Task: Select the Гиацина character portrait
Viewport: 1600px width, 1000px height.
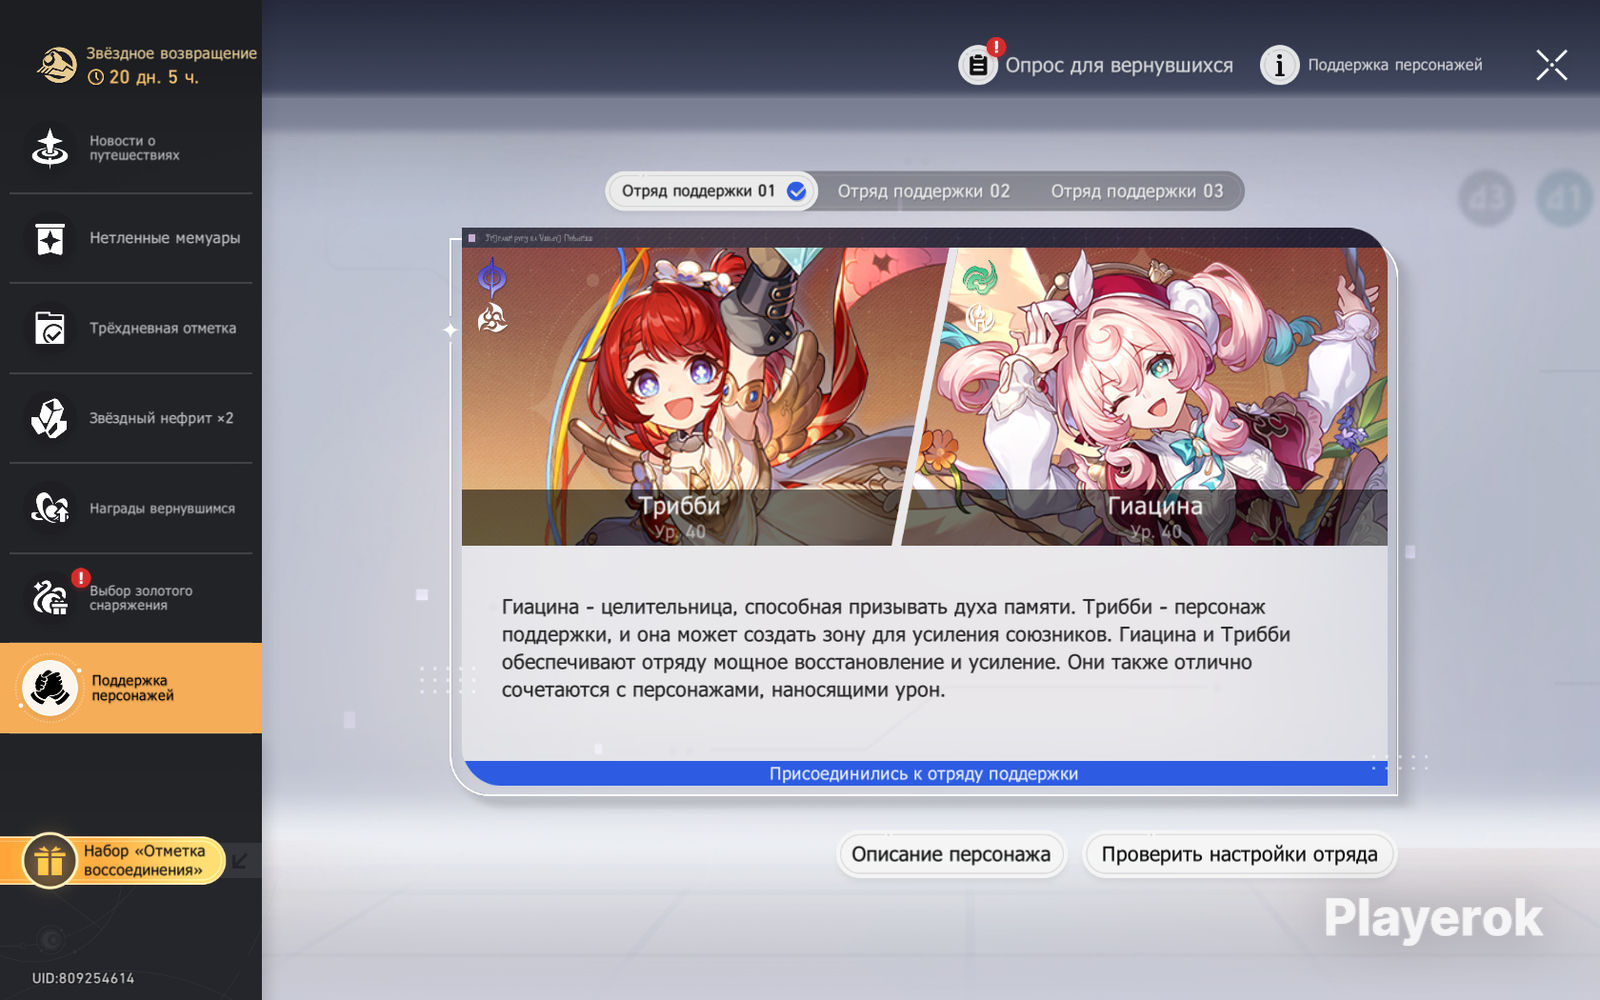Action: 1150,396
